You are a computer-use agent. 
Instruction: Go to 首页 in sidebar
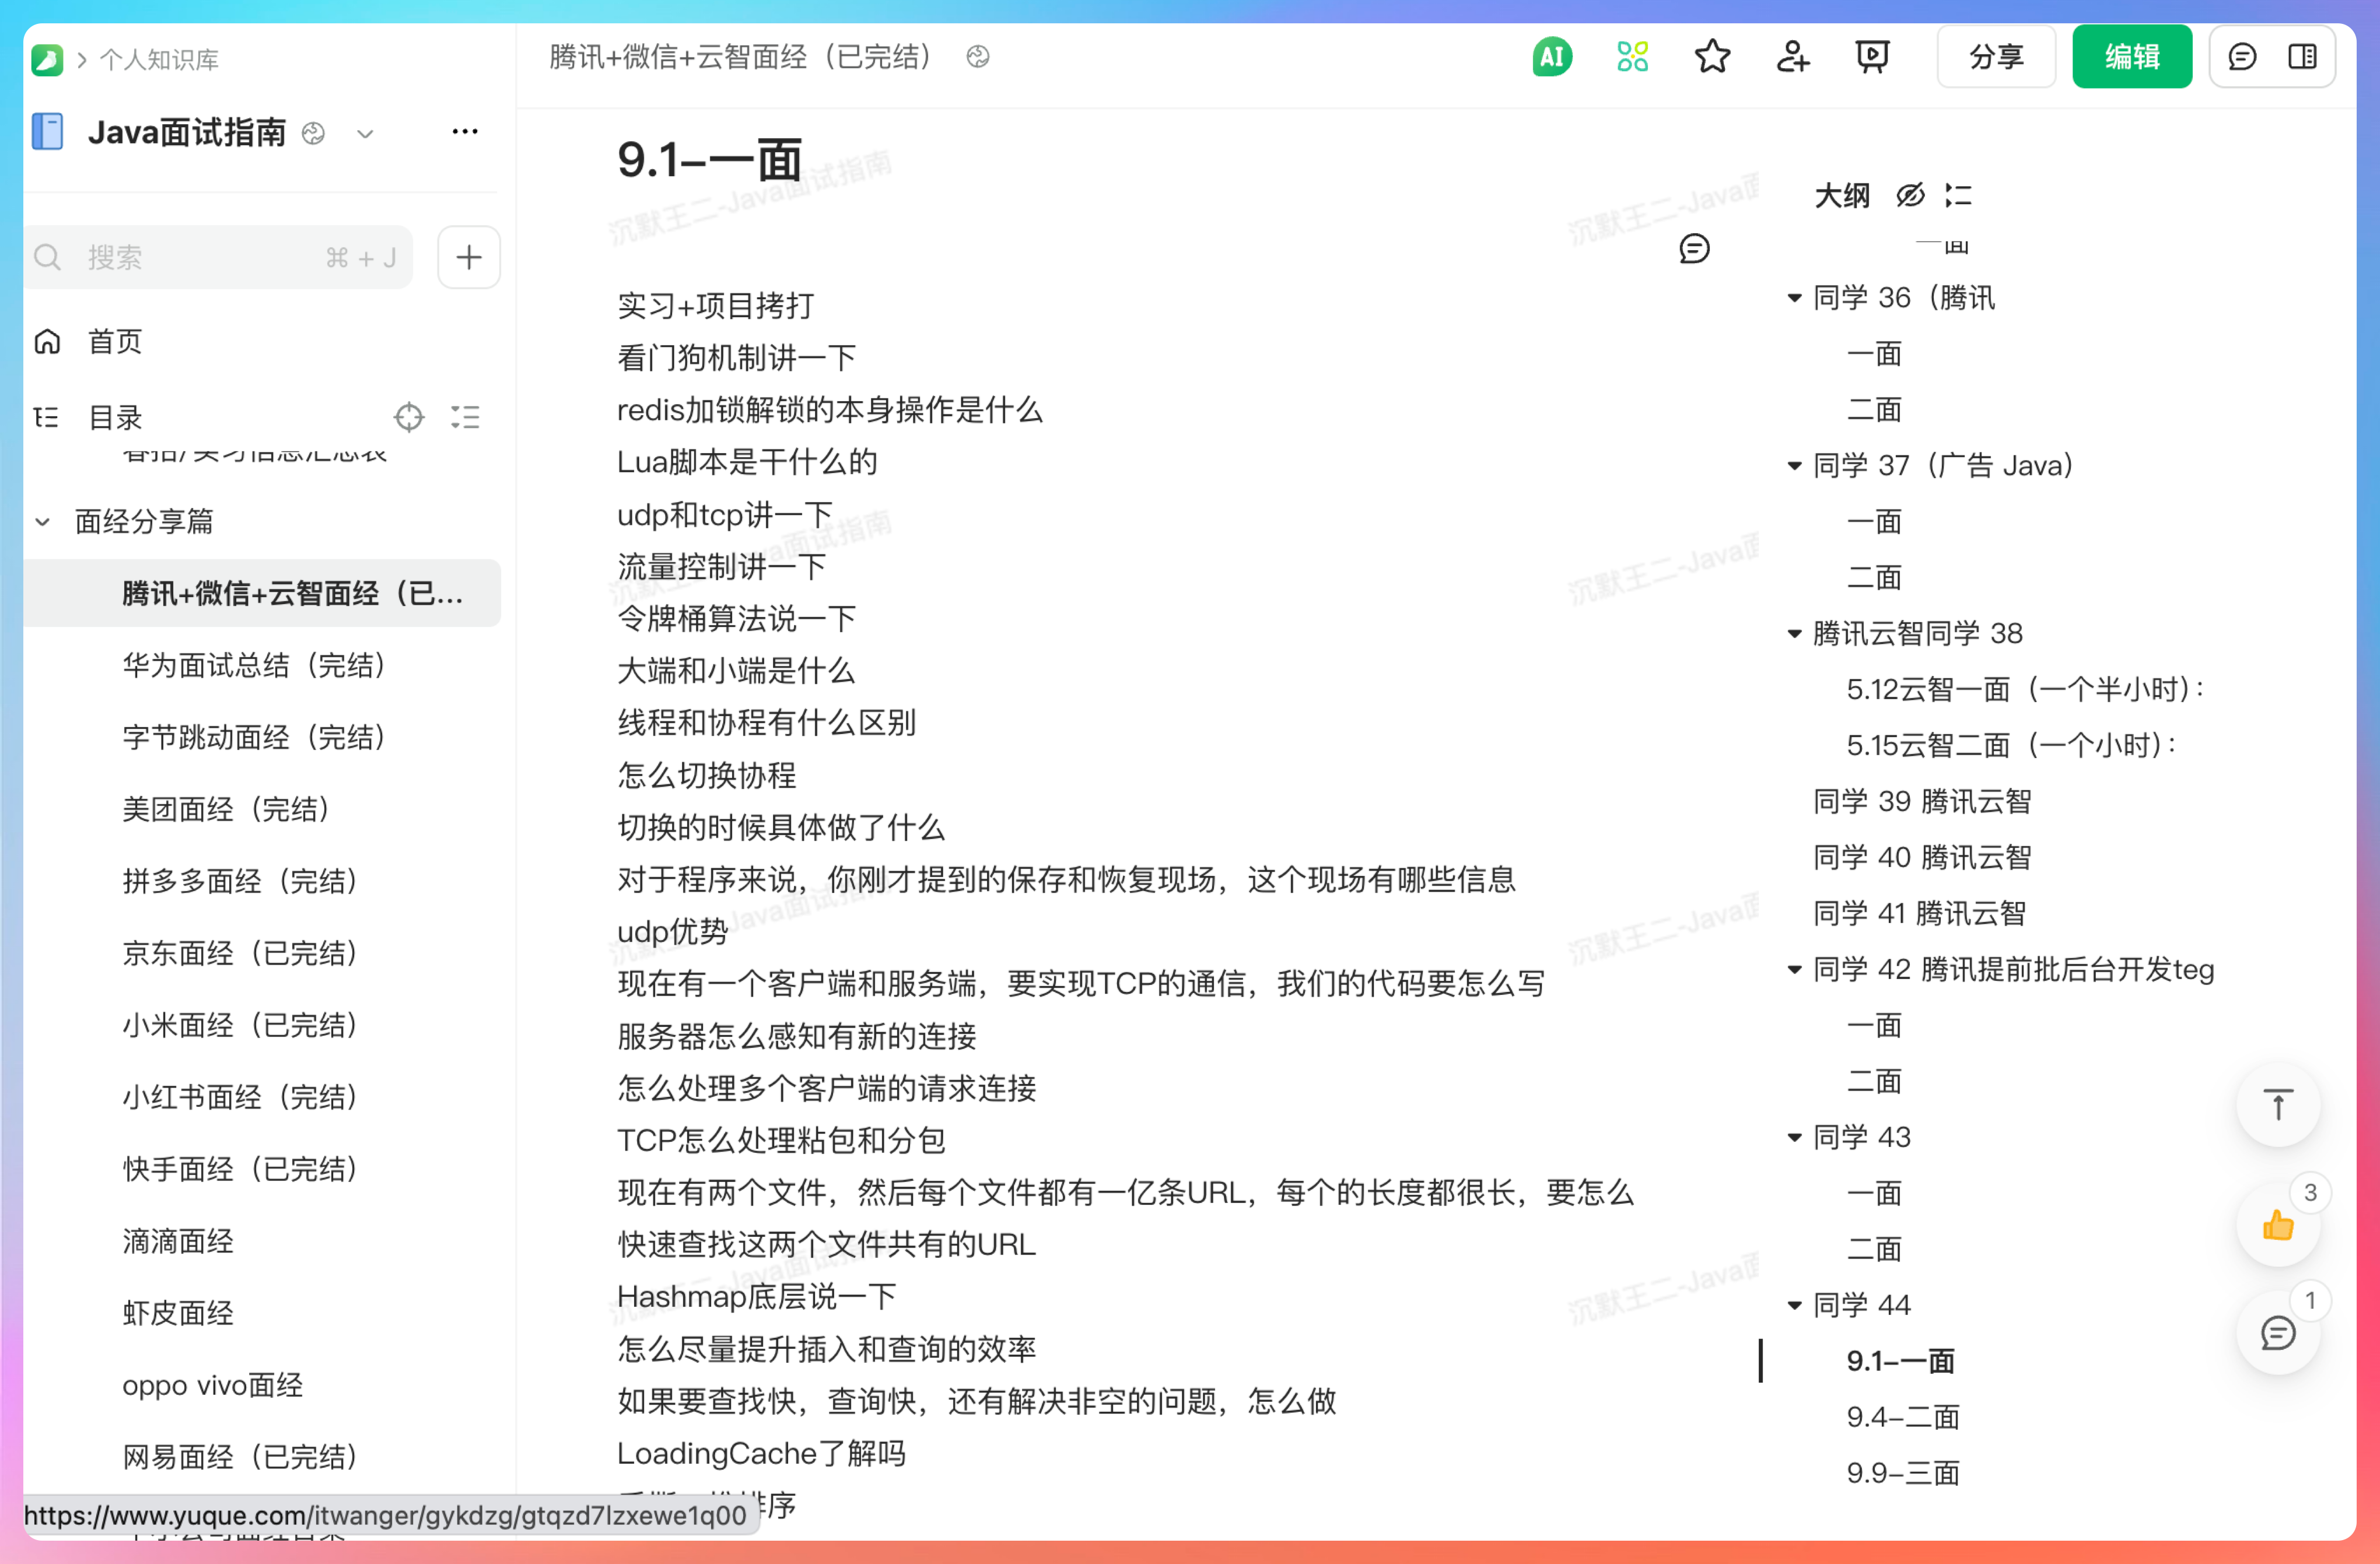coord(114,342)
